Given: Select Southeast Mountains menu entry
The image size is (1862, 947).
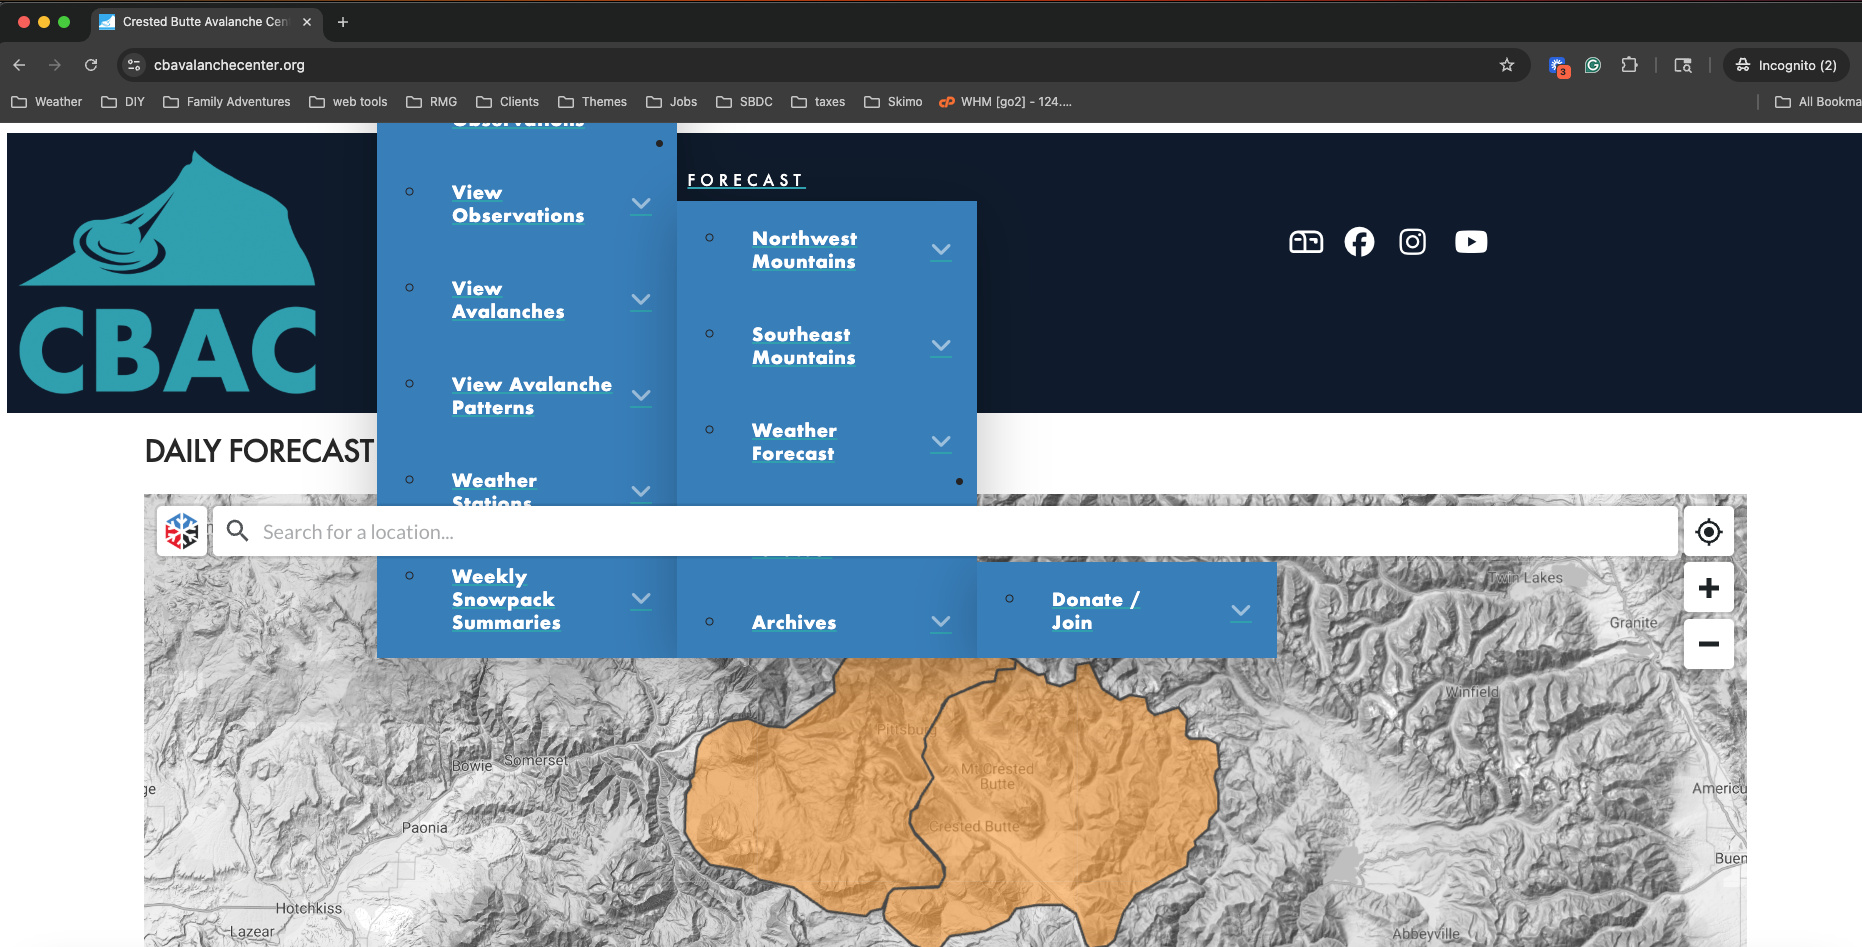Looking at the screenshot, I should point(803,346).
